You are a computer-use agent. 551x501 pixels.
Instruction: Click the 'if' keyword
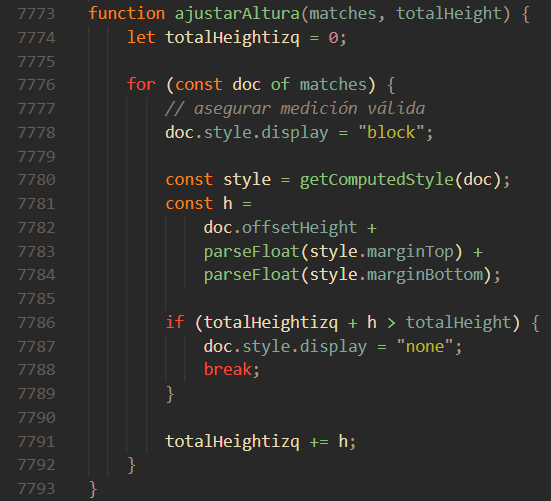click(x=175, y=322)
